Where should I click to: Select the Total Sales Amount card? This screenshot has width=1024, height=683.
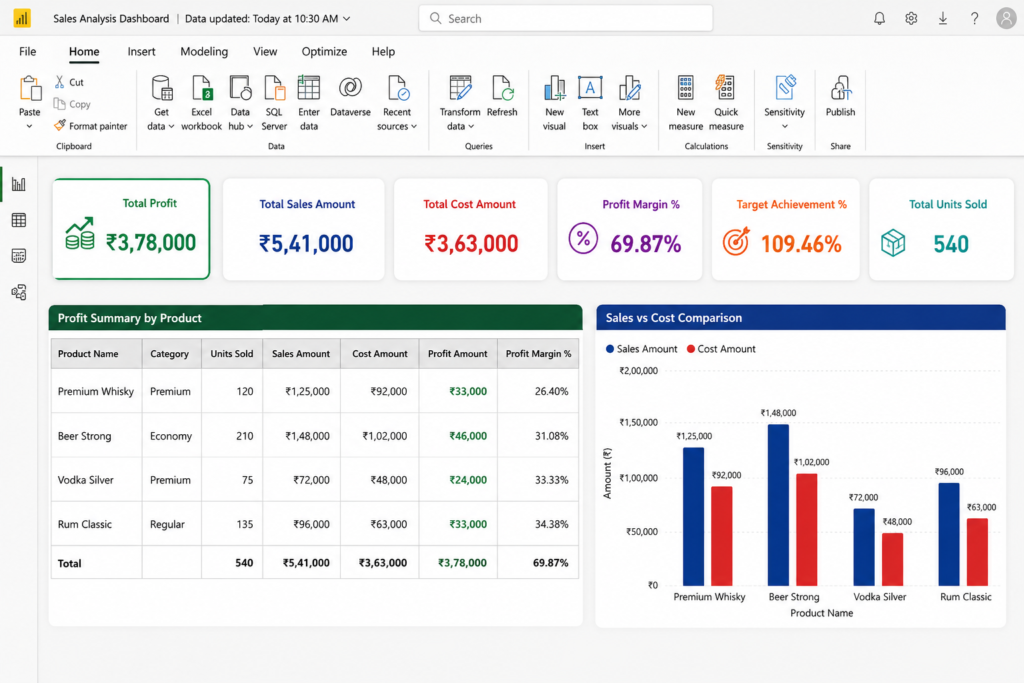click(304, 229)
